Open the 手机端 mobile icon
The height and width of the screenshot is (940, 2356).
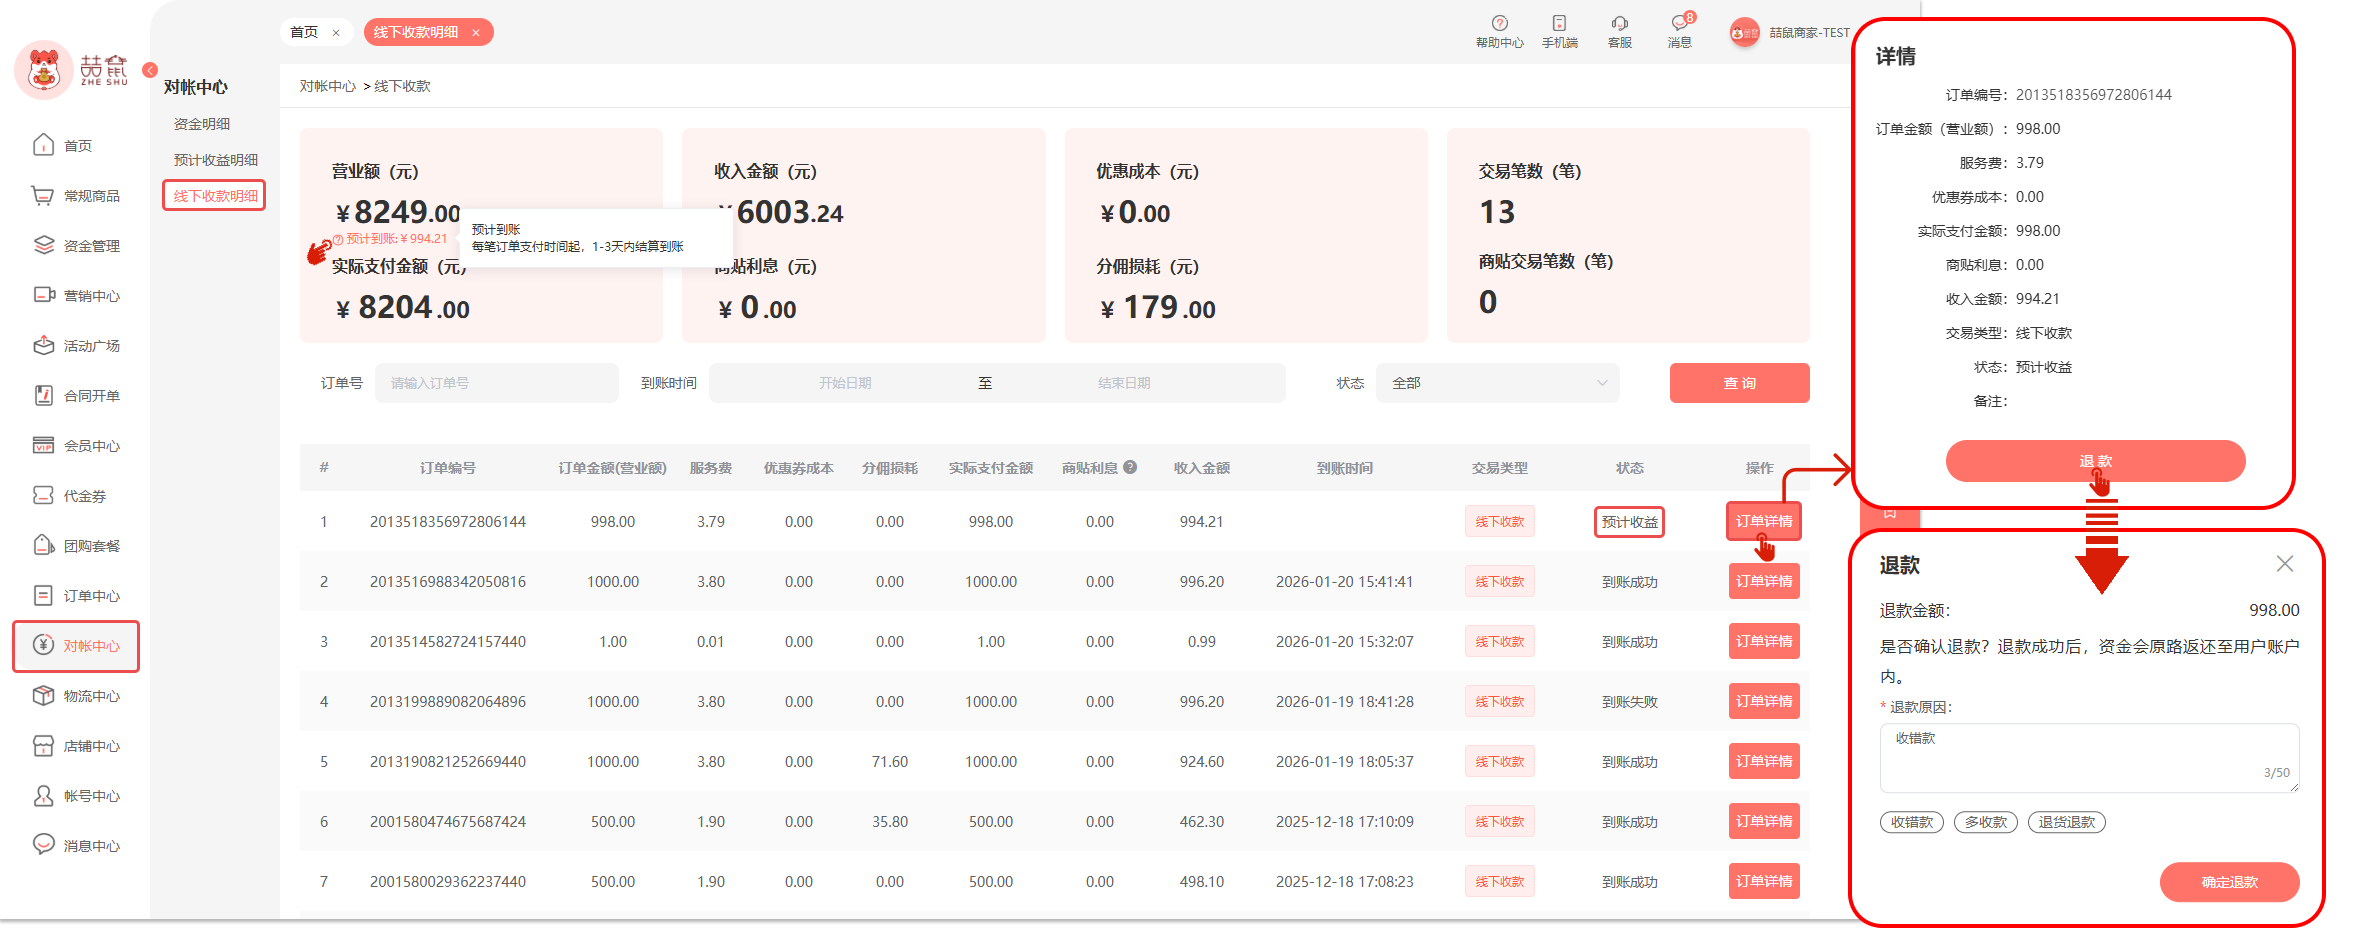pyautogui.click(x=1559, y=23)
